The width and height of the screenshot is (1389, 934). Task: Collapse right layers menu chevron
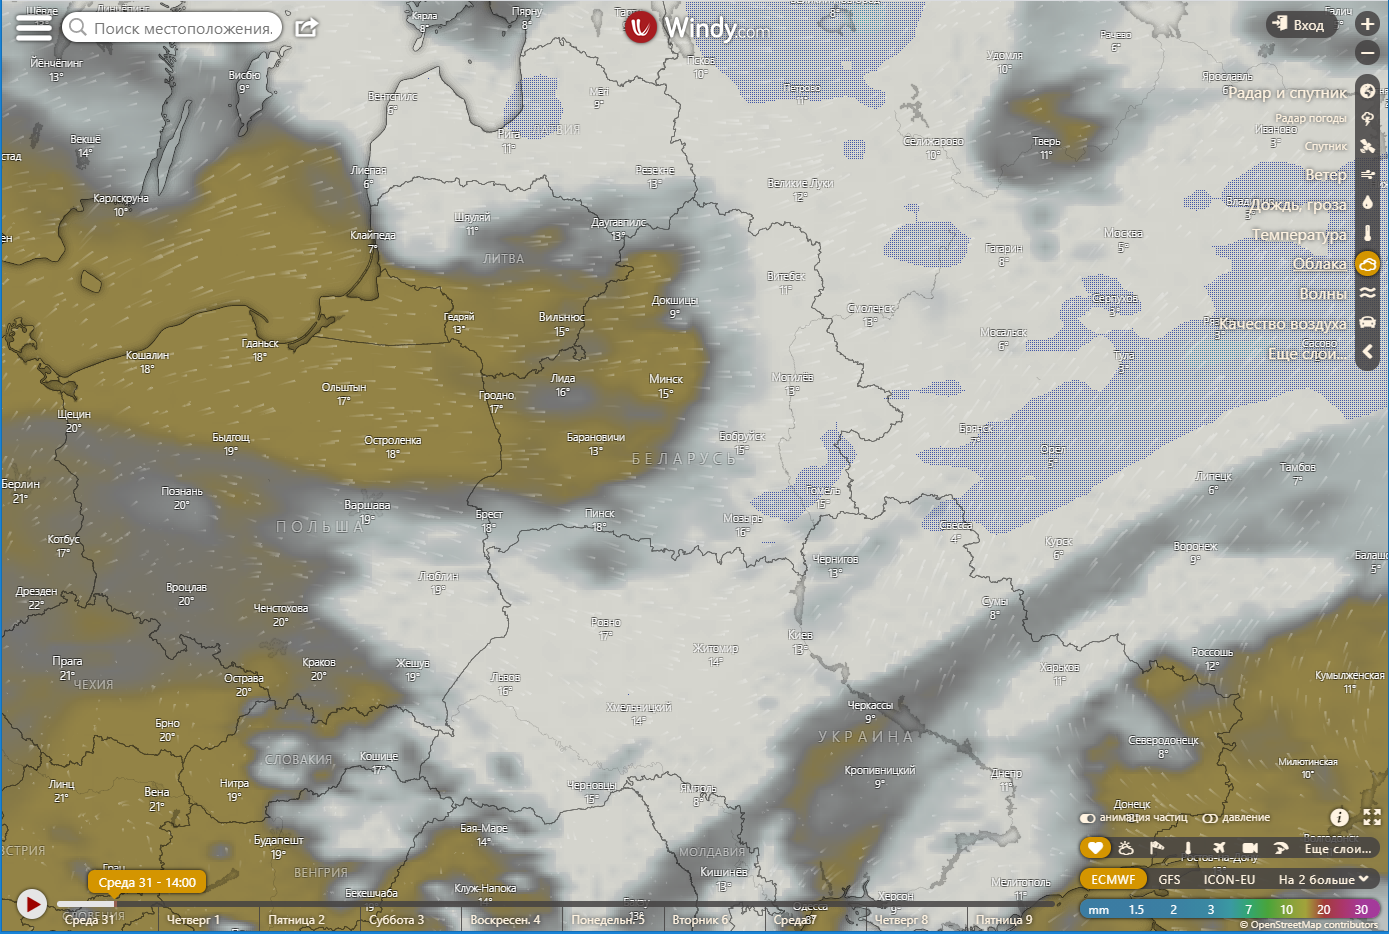1367,352
